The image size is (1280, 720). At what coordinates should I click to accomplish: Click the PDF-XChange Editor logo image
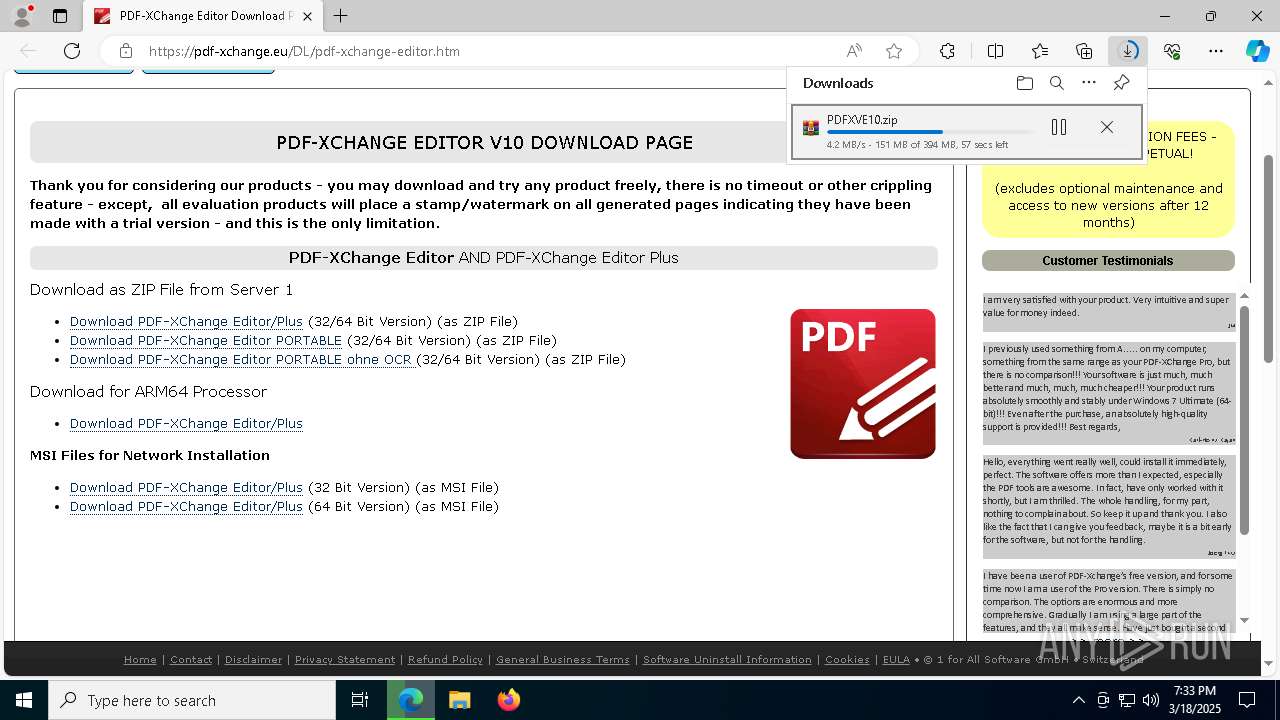pyautogui.click(x=863, y=384)
